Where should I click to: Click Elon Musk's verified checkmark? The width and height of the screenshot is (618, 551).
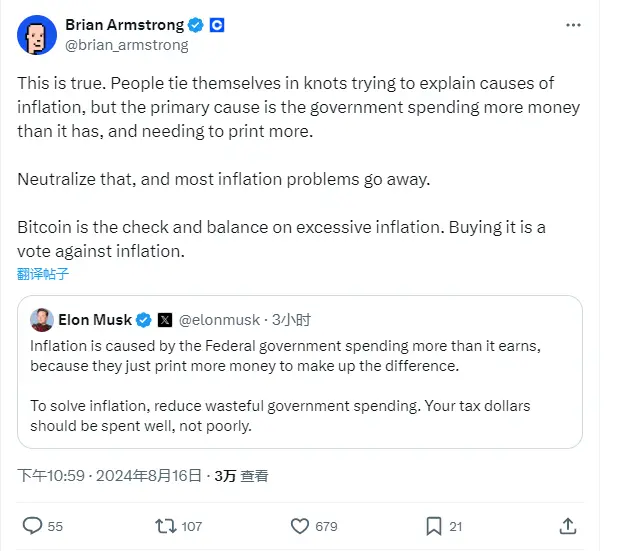click(144, 320)
